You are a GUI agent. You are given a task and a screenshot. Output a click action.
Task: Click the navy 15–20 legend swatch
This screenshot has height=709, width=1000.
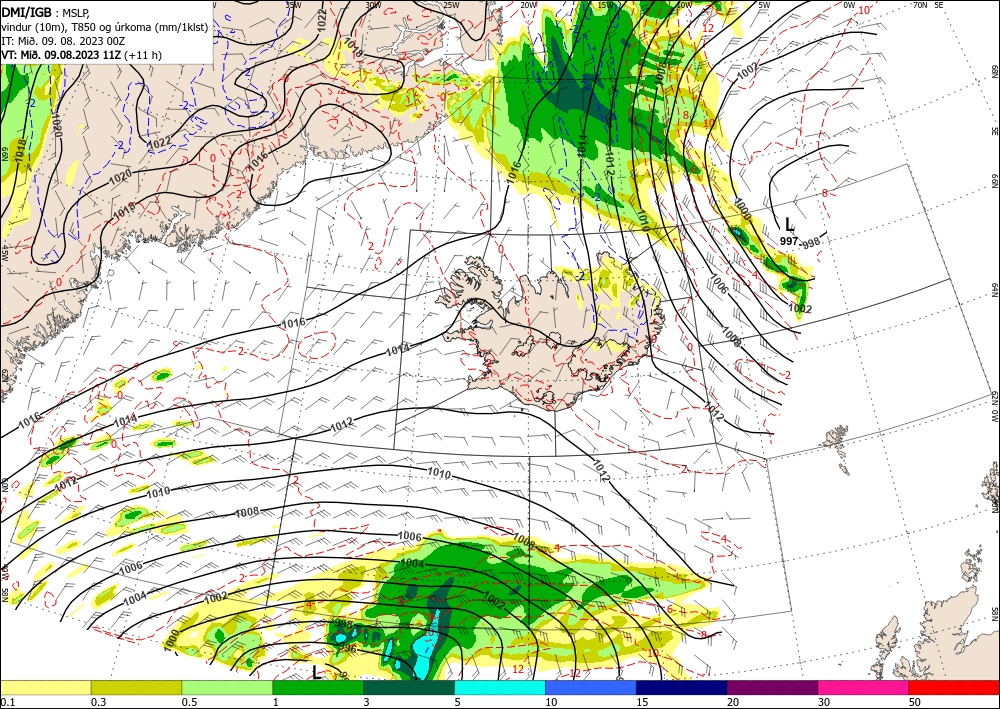(x=682, y=687)
